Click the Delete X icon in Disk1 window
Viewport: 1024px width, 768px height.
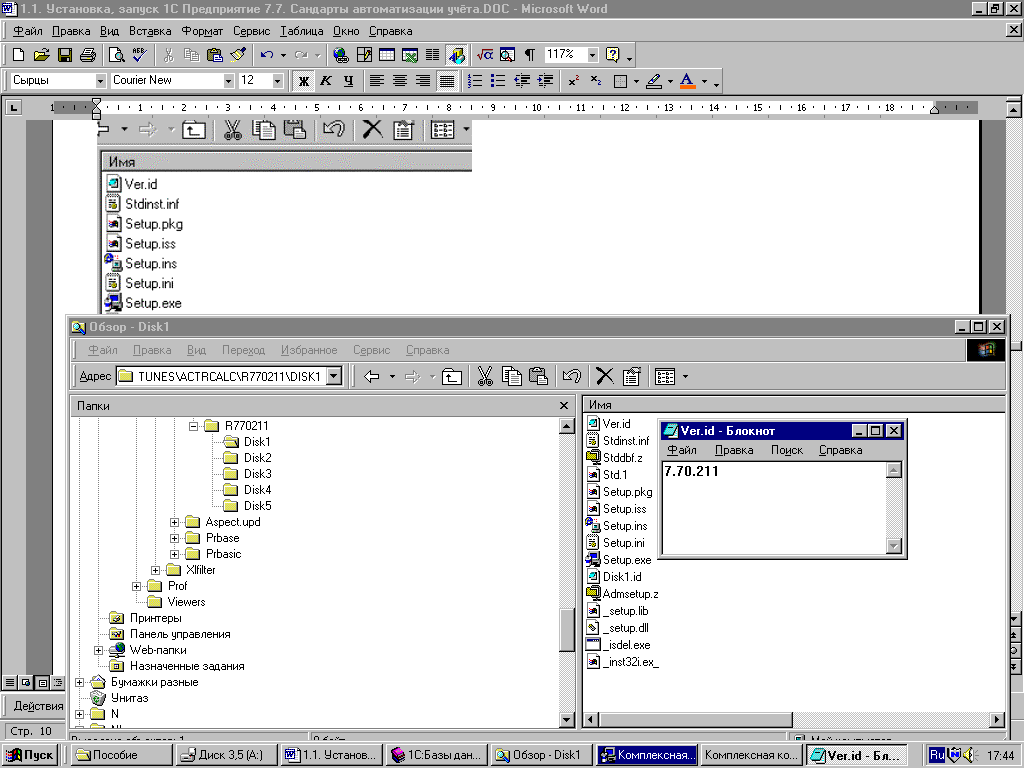605,376
